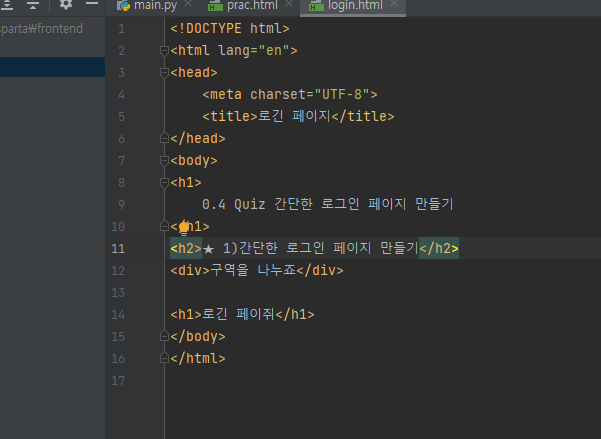Viewport: 601px width, 439px height.
Task: Click the lightbulb quick-fix icon on line 10
Action: click(x=184, y=228)
